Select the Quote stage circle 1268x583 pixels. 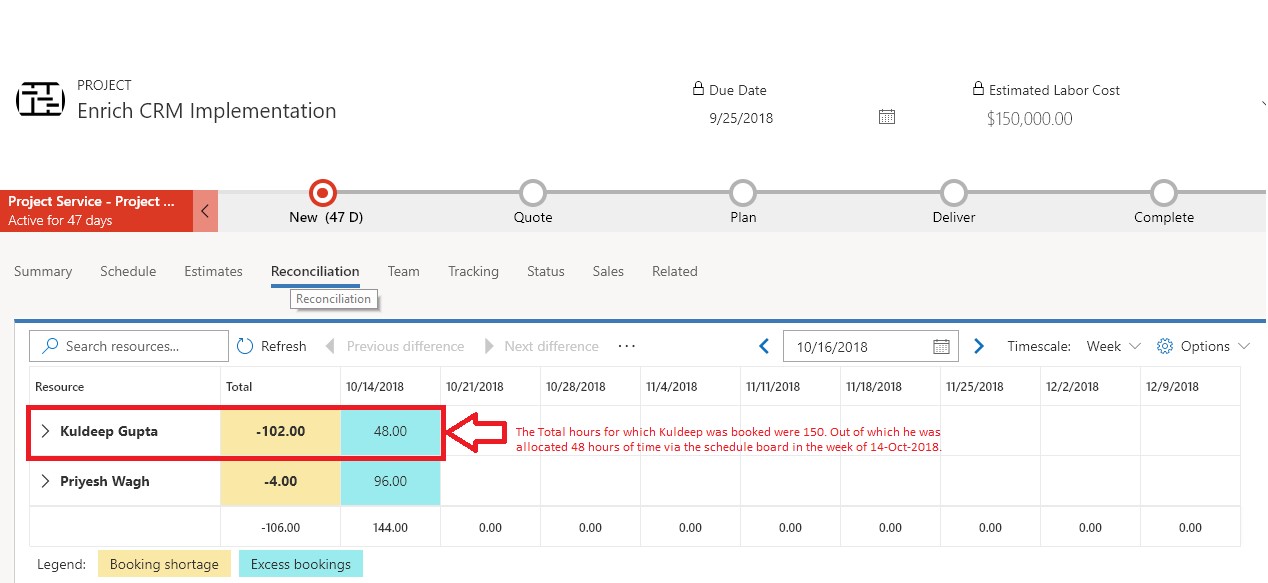click(533, 192)
